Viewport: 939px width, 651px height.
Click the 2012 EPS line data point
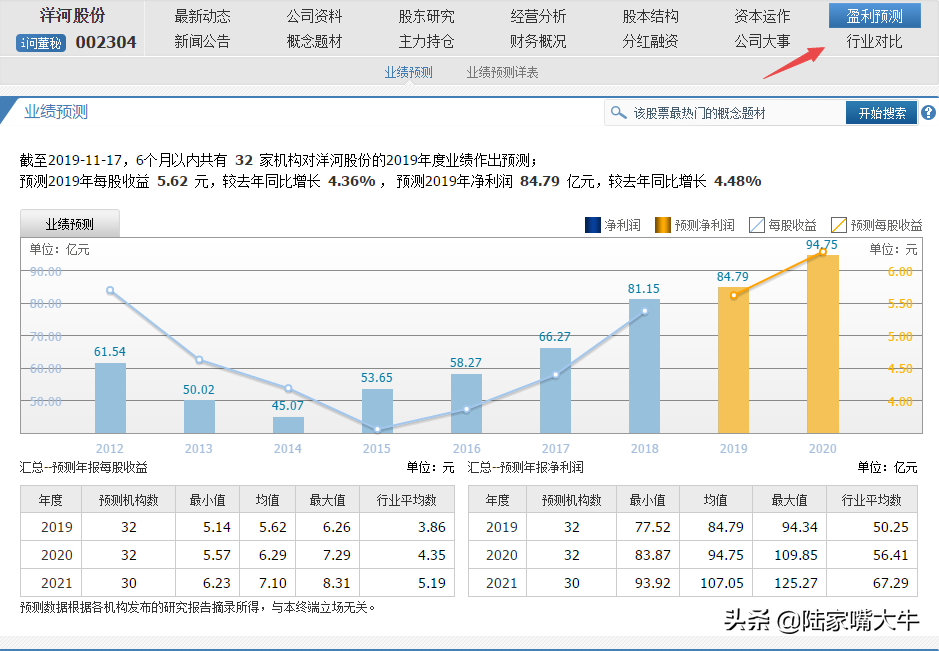[x=110, y=290]
